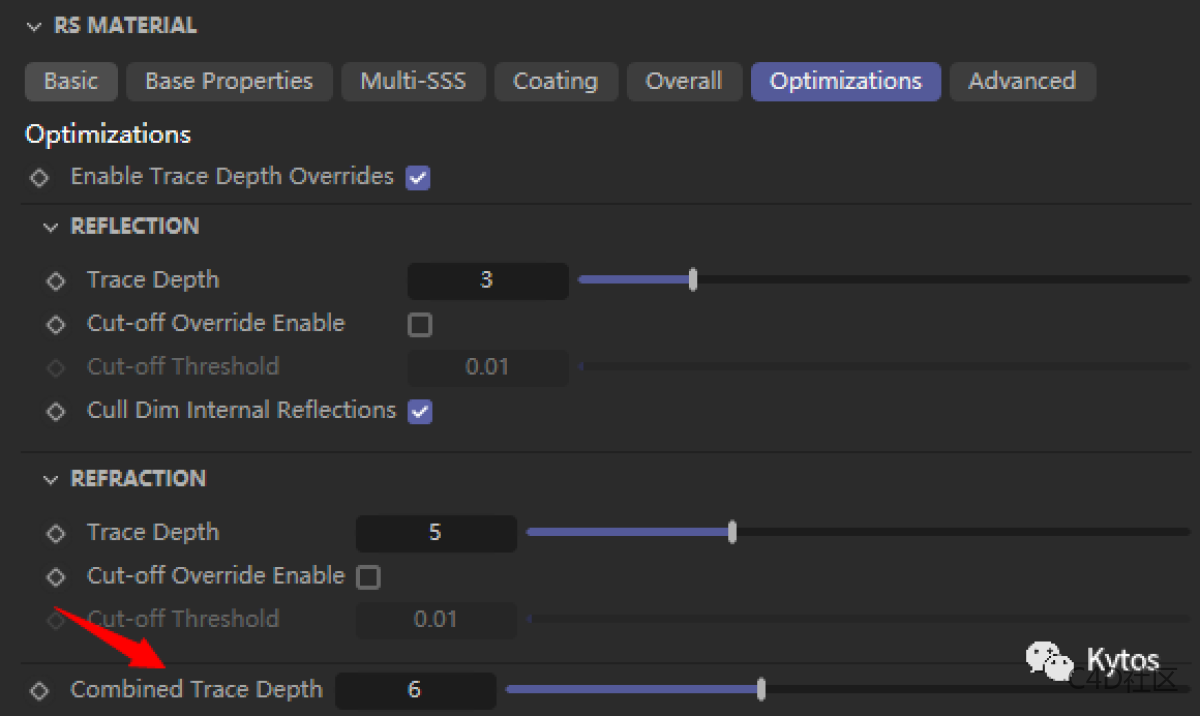This screenshot has height=716, width=1200.
Task: Collapse the REFRACTION group
Action: pyautogui.click(x=51, y=480)
